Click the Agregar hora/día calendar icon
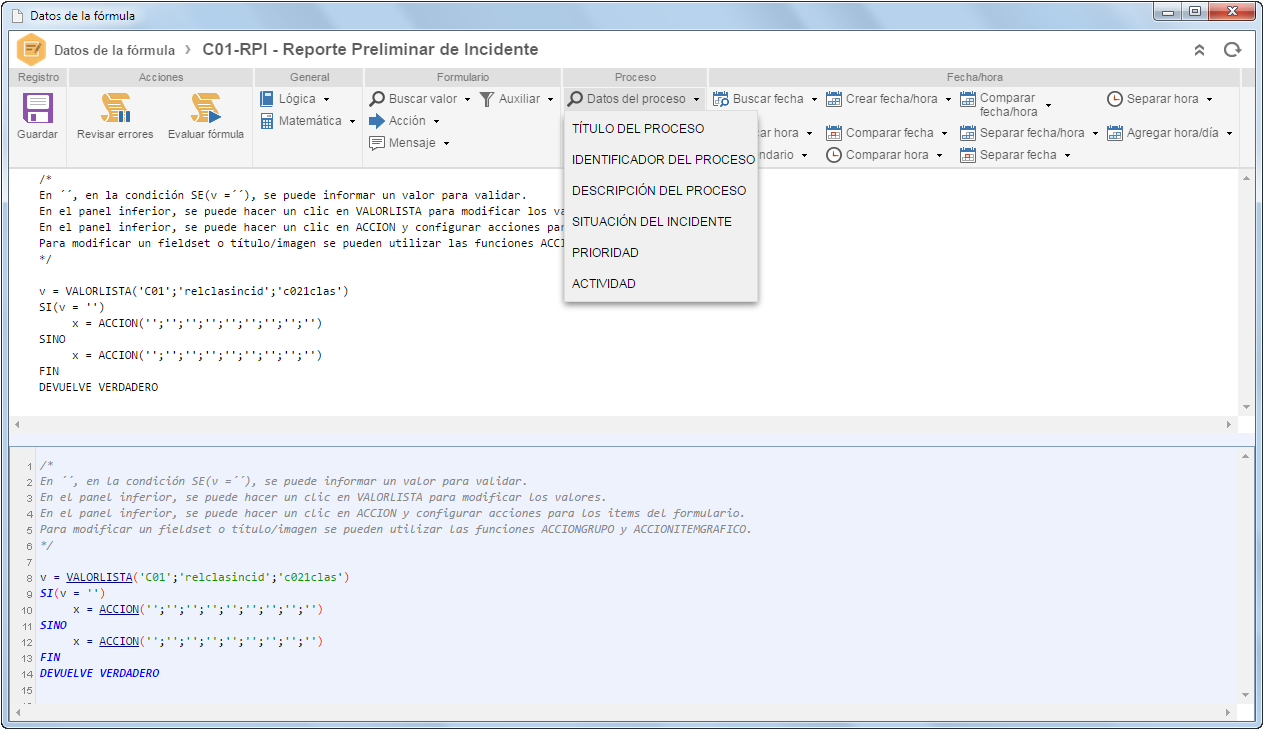This screenshot has height=730, width=1264. [1115, 133]
